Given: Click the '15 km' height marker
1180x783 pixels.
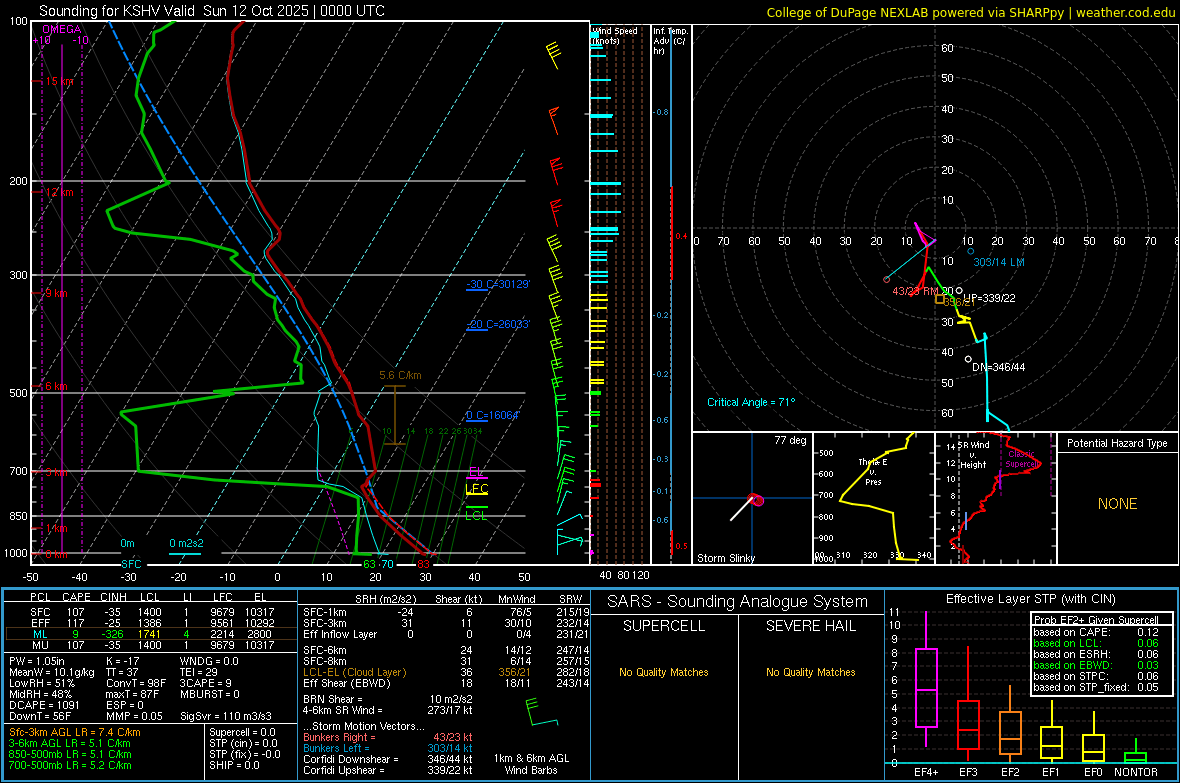Looking at the screenshot, I should click(x=59, y=81).
